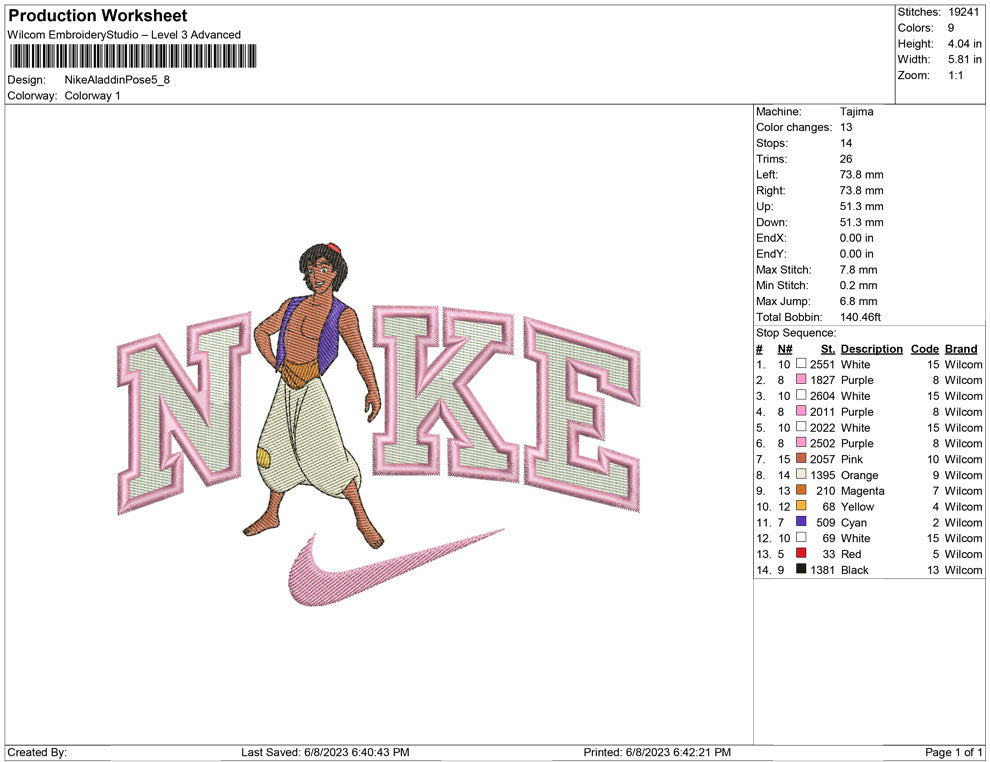The width and height of the screenshot is (990, 762).
Task: Click the Code column header
Action: (x=924, y=349)
